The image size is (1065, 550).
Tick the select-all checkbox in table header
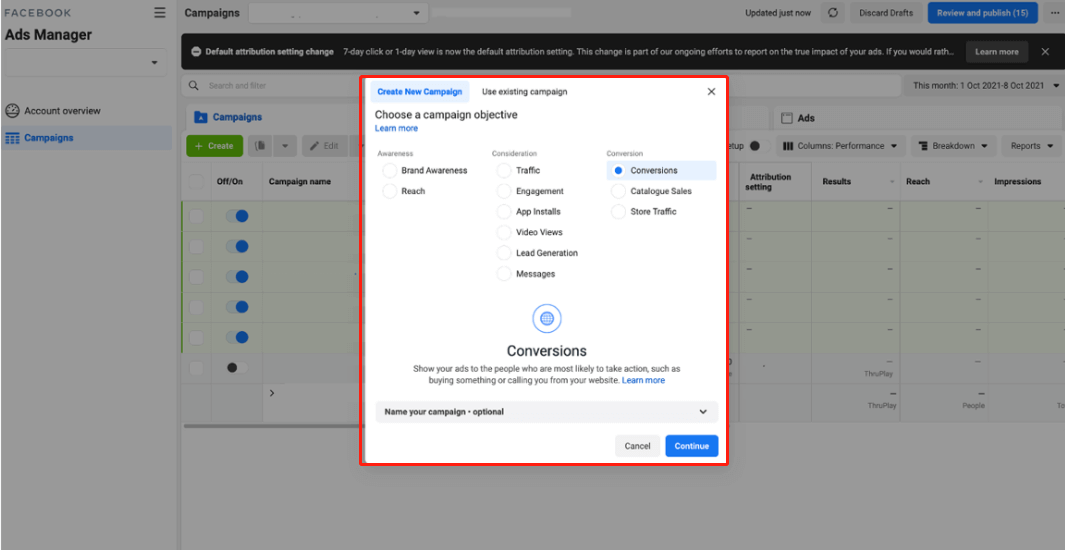pyautogui.click(x=196, y=182)
